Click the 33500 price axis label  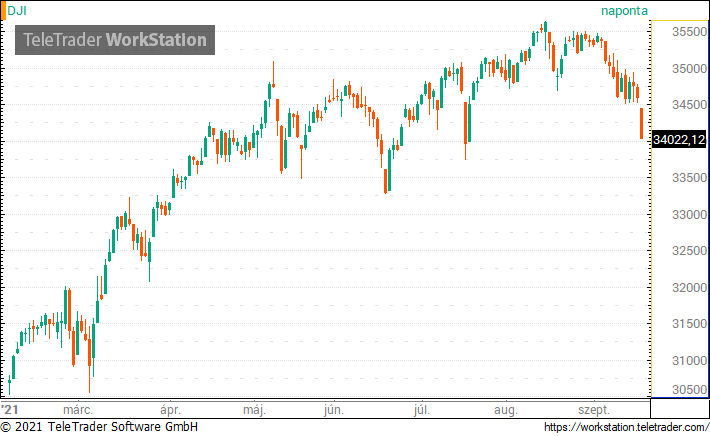tap(689, 178)
